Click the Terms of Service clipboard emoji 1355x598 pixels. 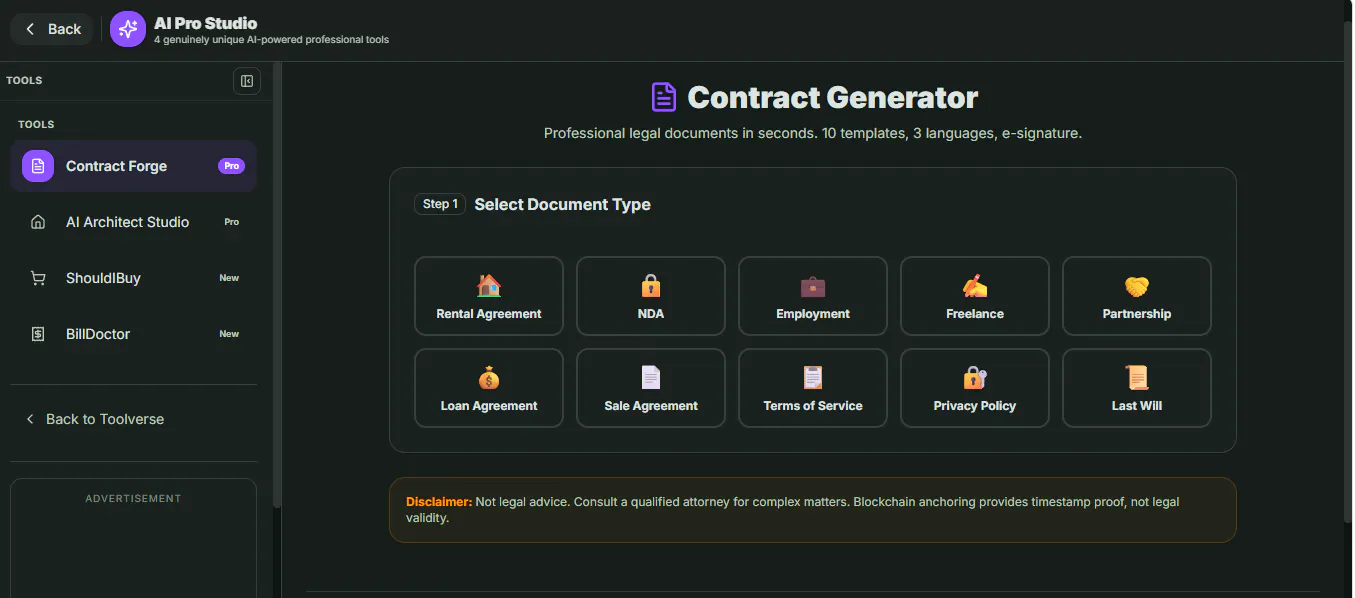(x=813, y=378)
